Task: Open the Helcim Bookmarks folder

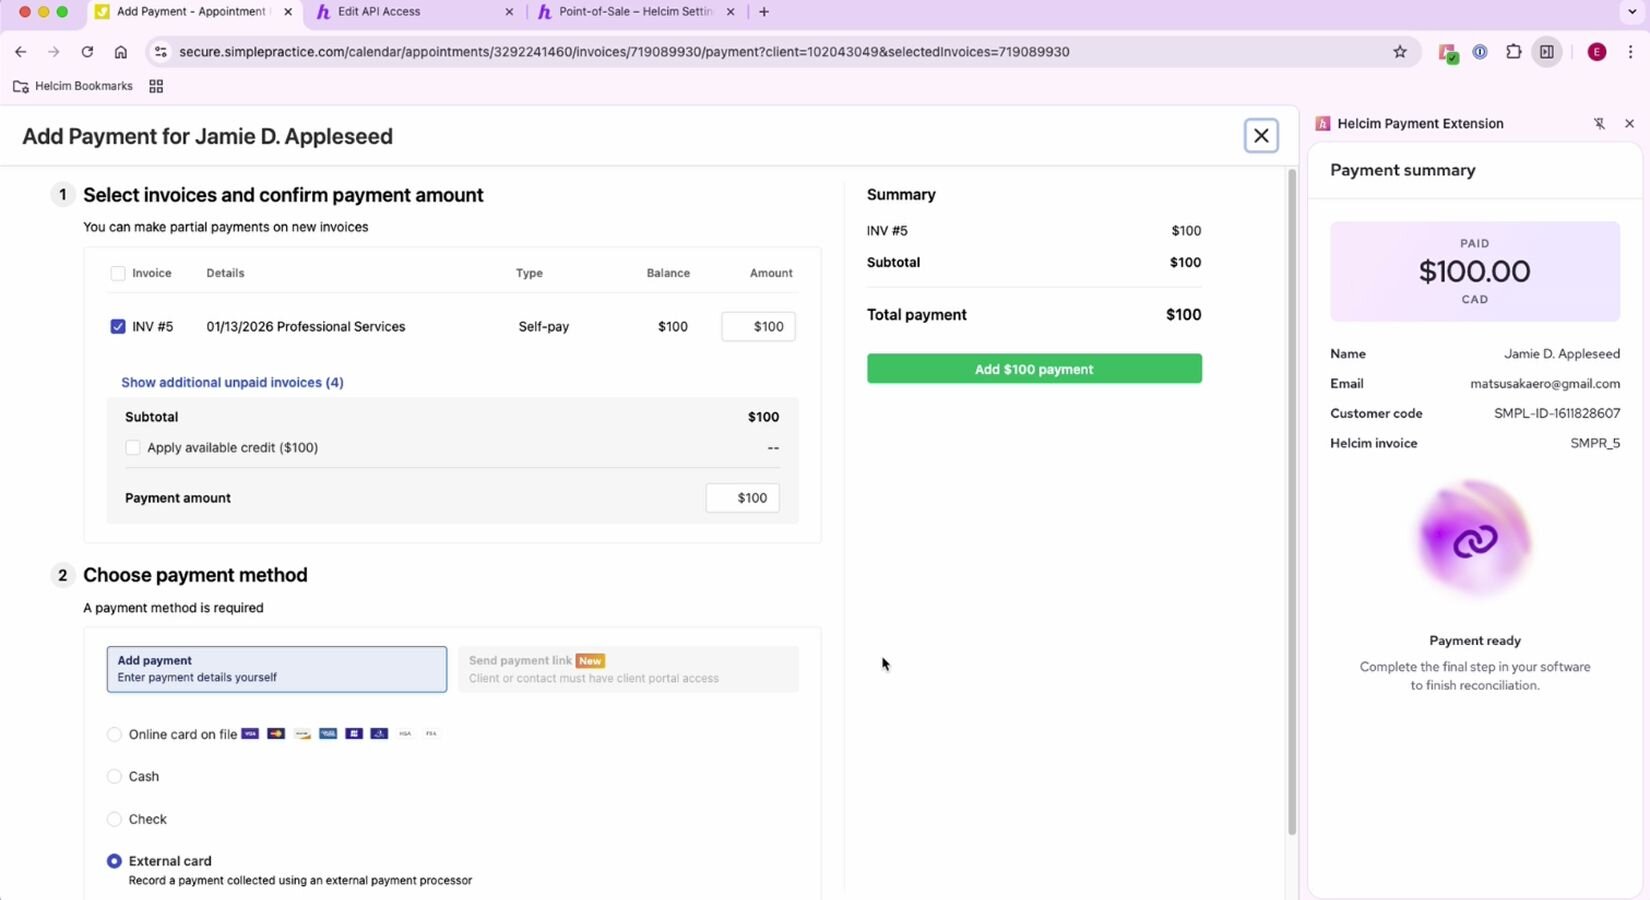Action: 73,87
